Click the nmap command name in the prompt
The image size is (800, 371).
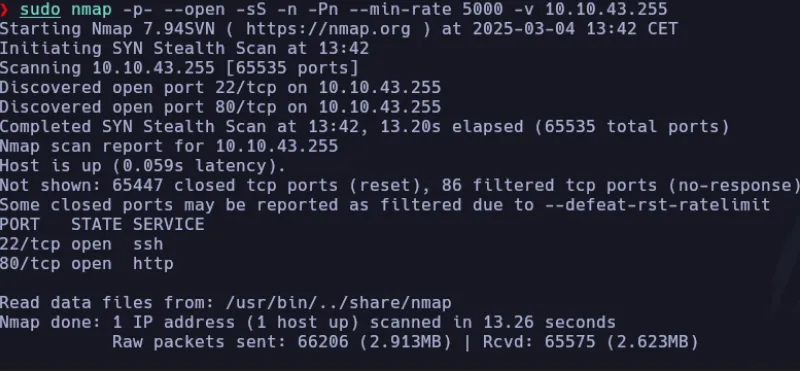coord(91,9)
